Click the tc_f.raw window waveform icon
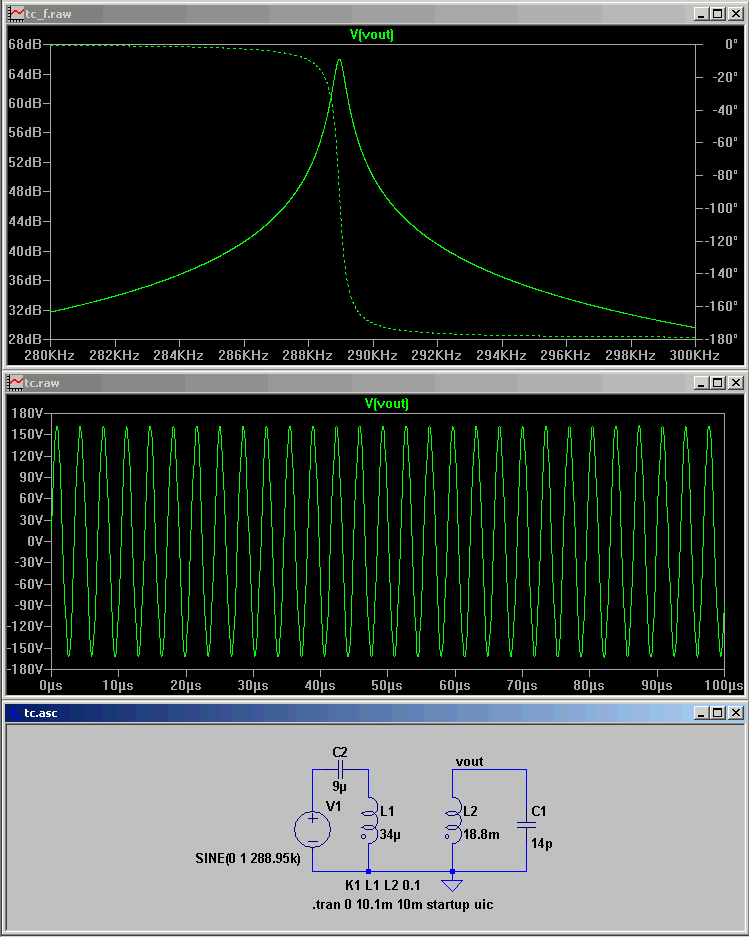The width and height of the screenshot is (749, 937). (16, 14)
